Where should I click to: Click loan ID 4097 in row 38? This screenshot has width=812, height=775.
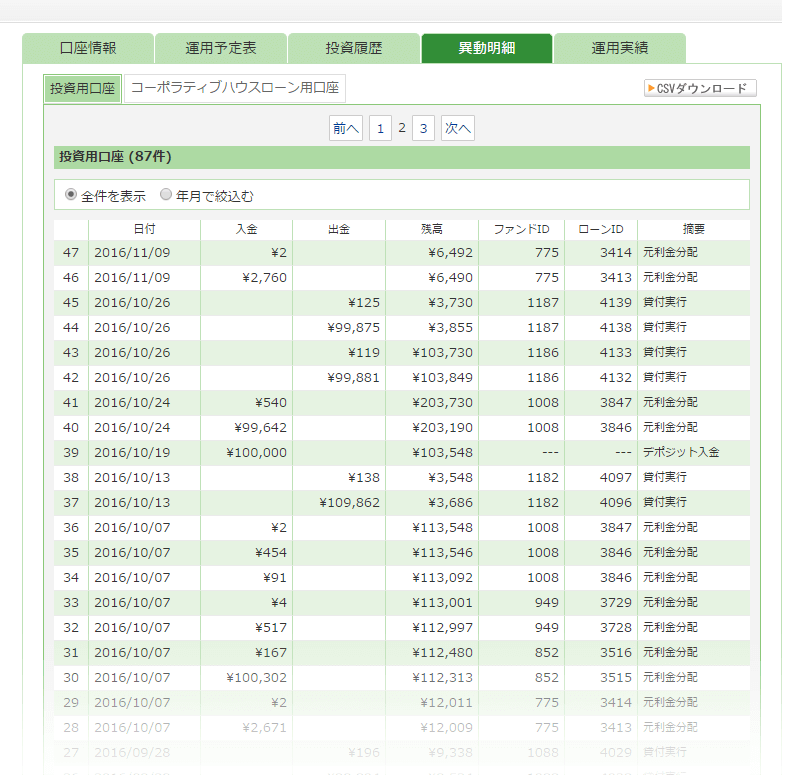click(x=616, y=477)
